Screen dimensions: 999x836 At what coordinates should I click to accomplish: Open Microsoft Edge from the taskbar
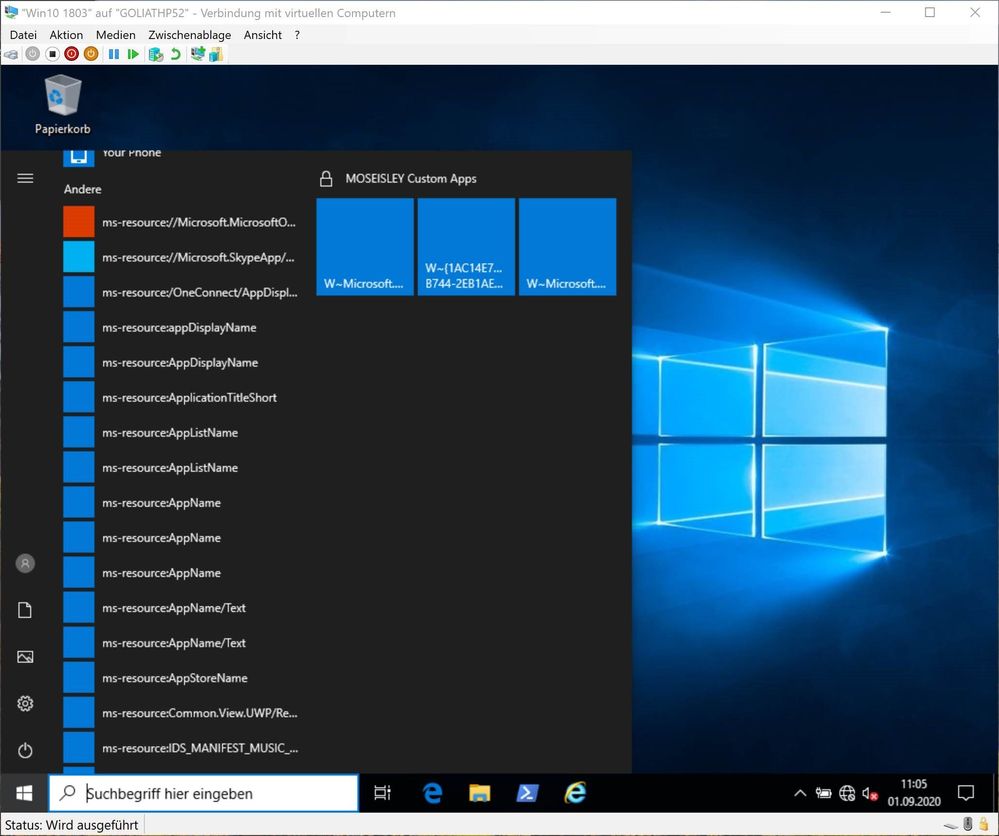[x=432, y=793]
